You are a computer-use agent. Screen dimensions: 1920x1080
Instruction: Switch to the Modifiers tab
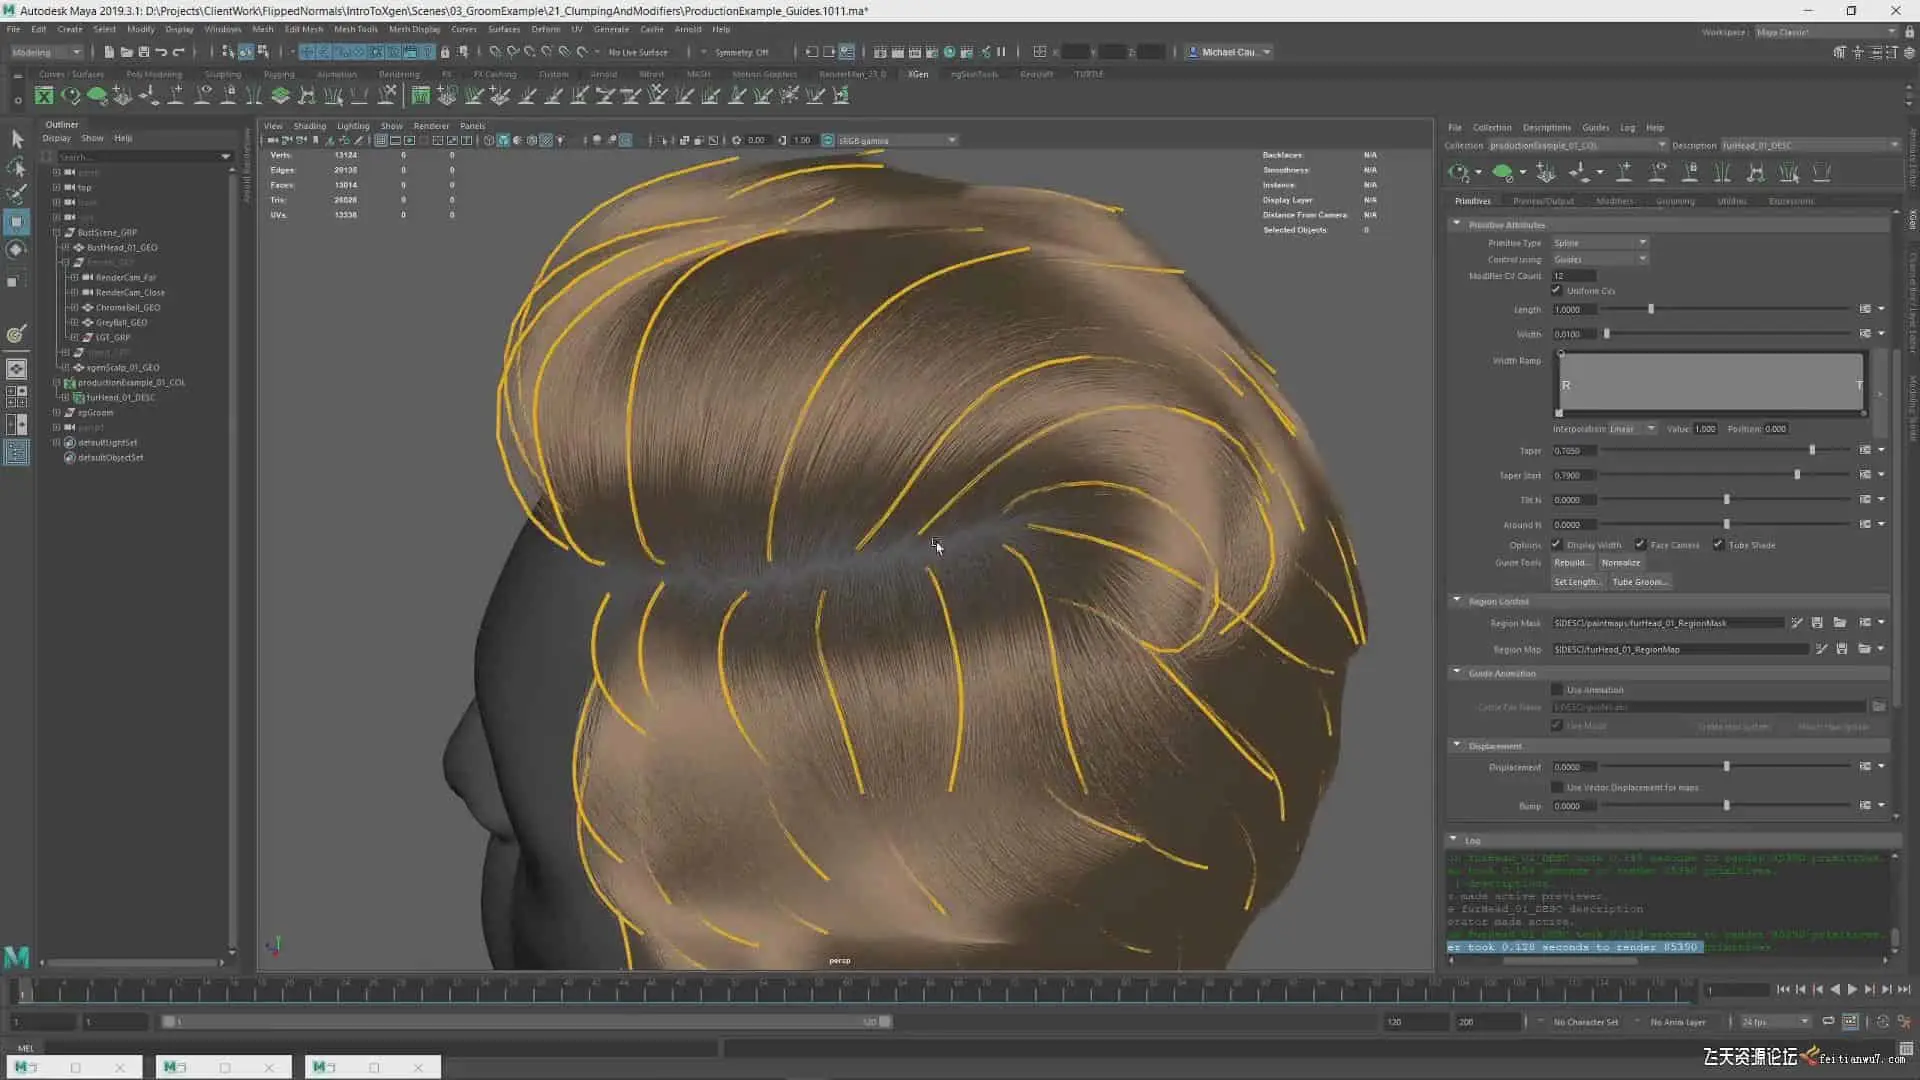point(1614,201)
